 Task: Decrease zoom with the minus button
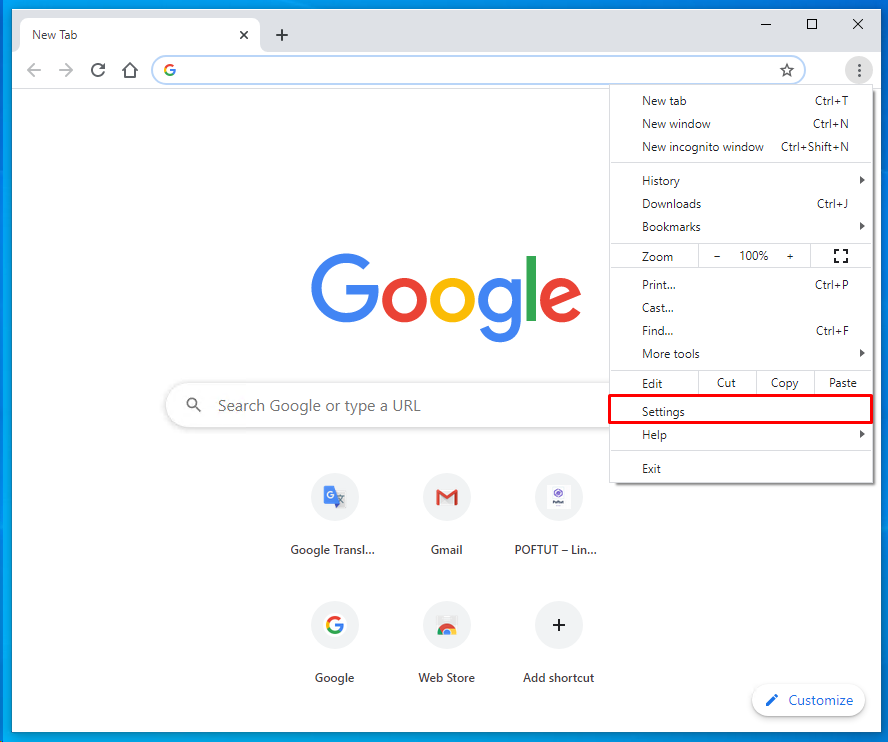pyautogui.click(x=717, y=256)
